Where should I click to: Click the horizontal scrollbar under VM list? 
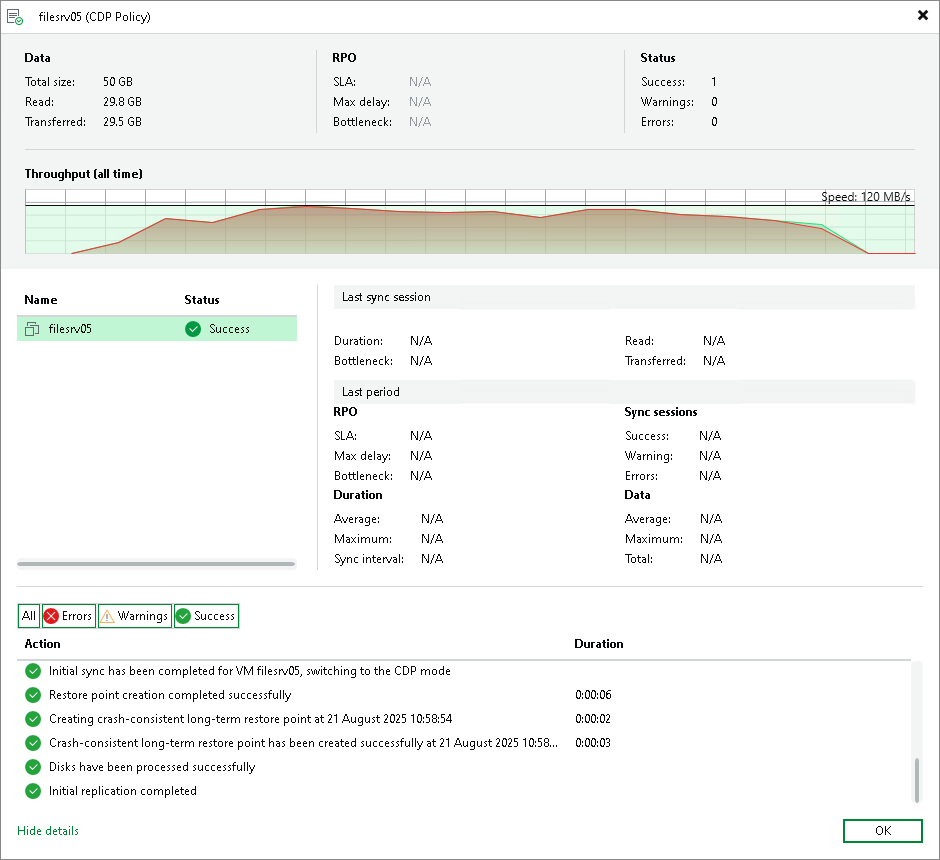tap(156, 563)
